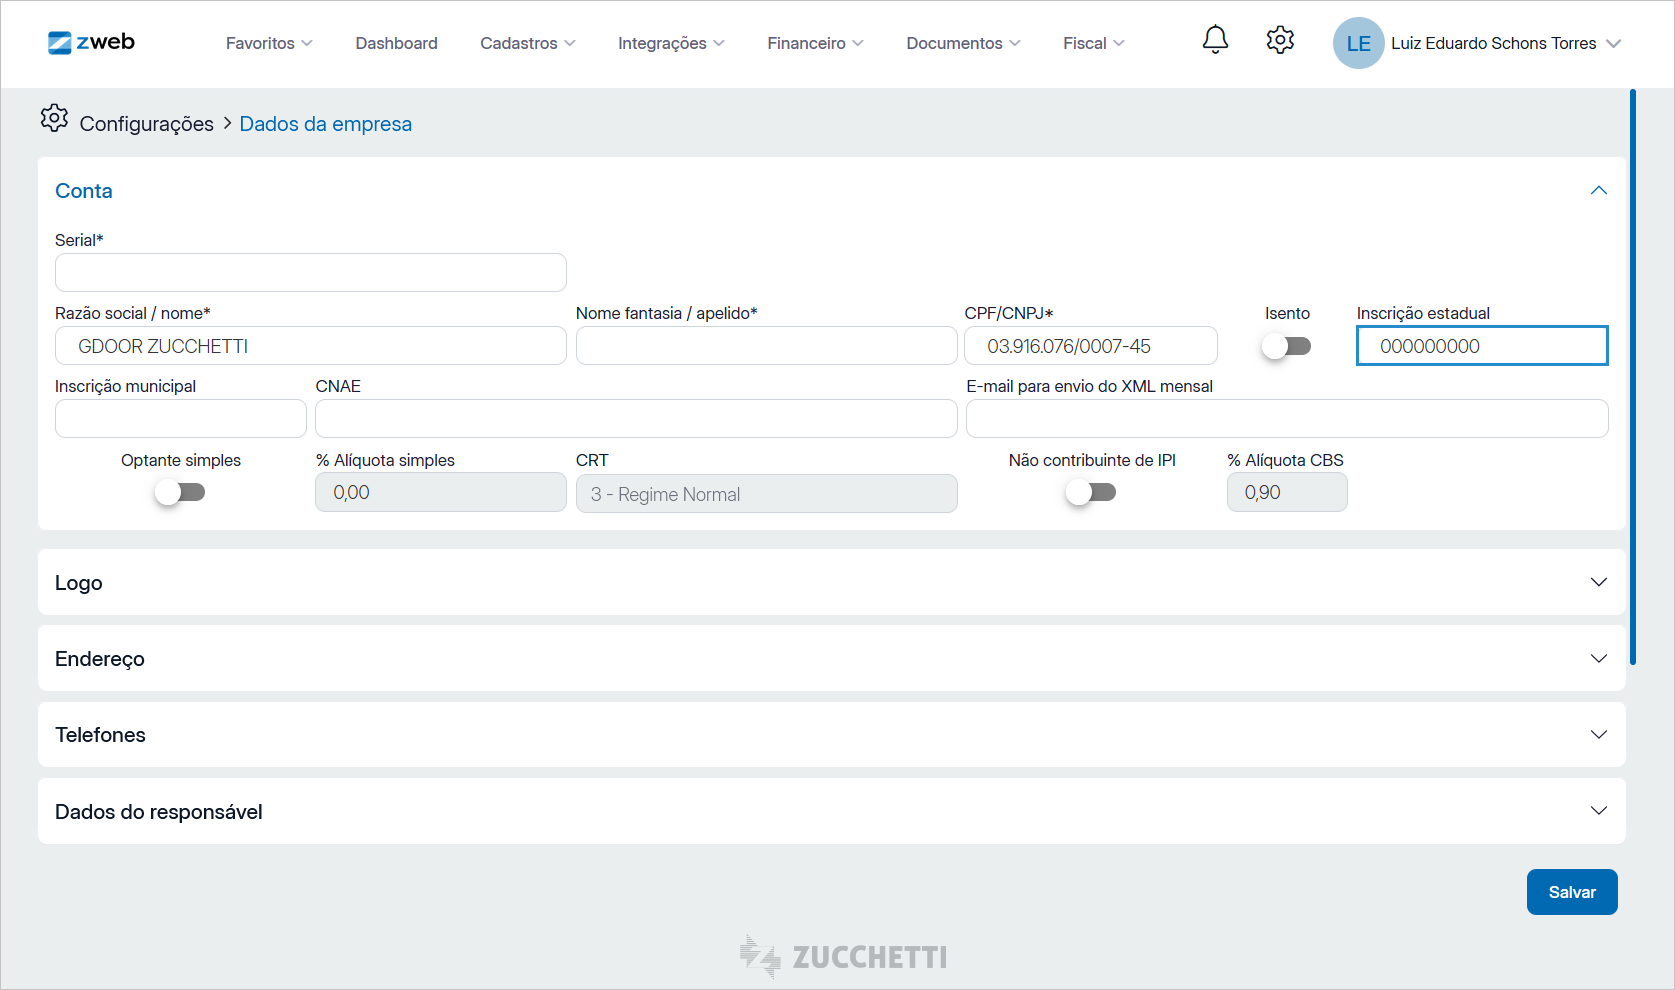Image resolution: width=1675 pixels, height=990 pixels.
Task: Click Nome fantasia / apelido field
Action: click(766, 346)
